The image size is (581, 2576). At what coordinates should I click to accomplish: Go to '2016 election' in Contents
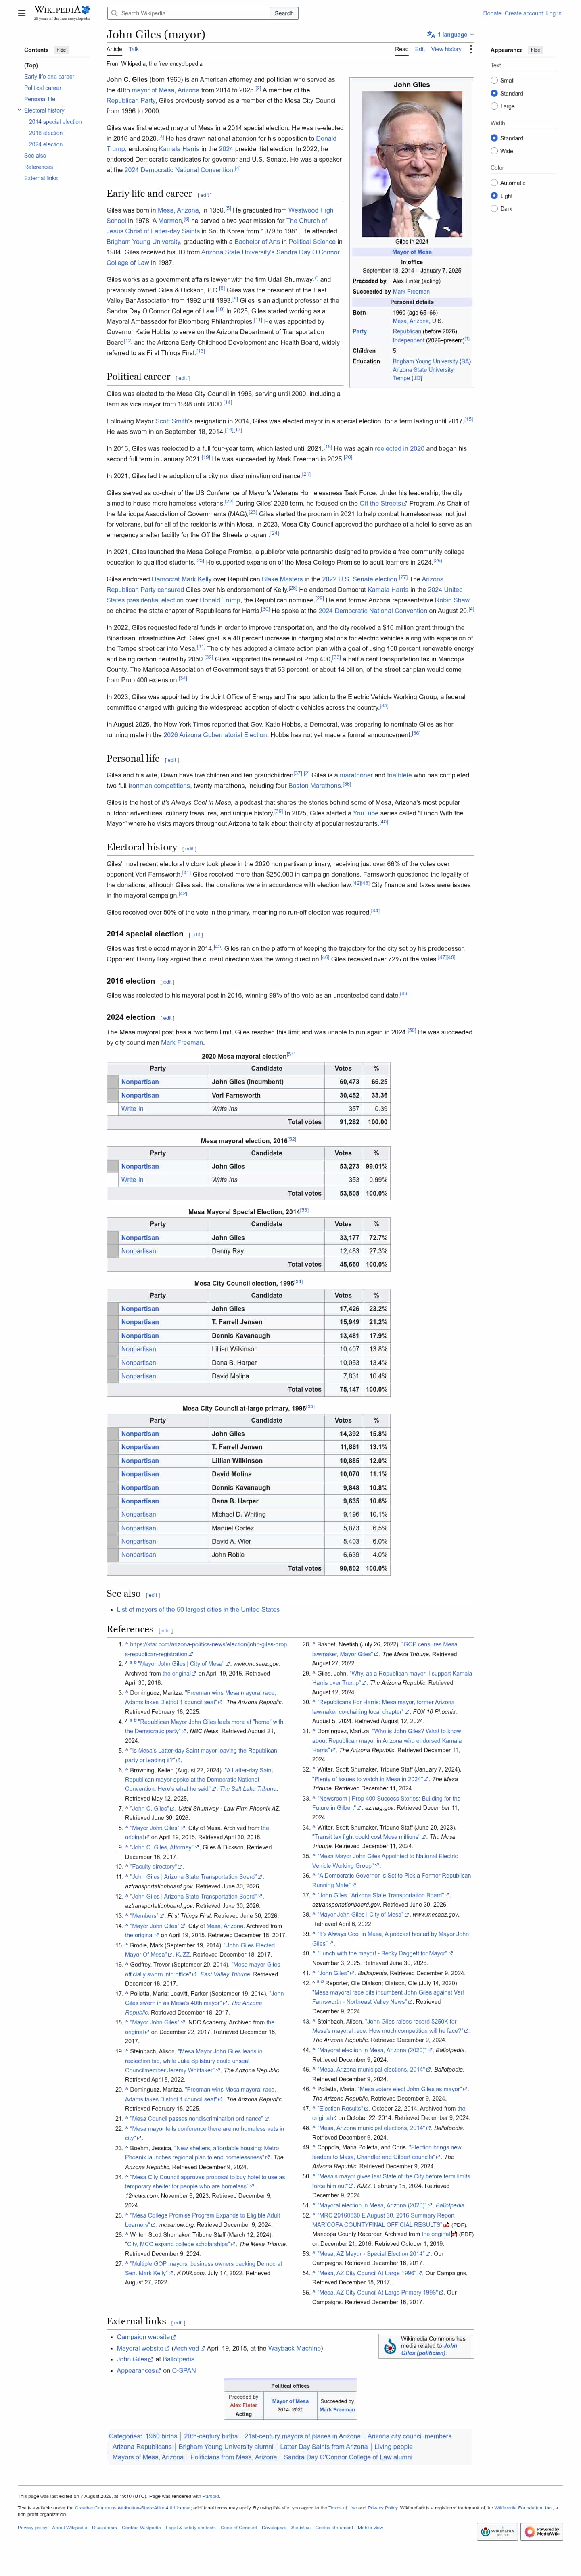pyautogui.click(x=45, y=133)
